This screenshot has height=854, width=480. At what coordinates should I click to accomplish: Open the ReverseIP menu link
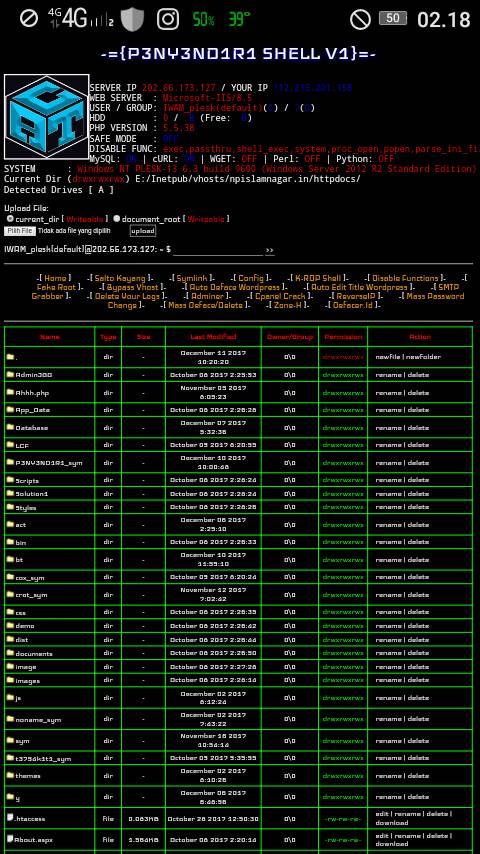point(356,296)
